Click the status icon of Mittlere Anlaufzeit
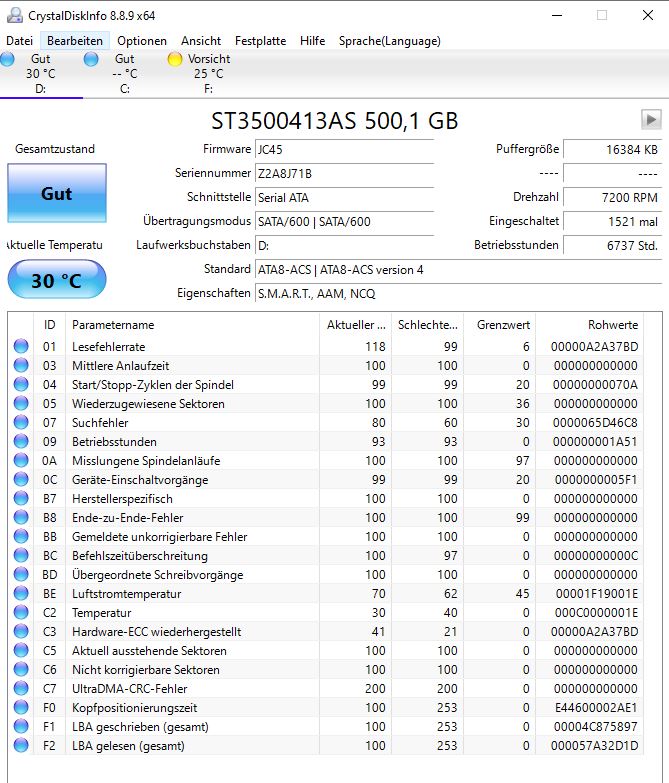The width and height of the screenshot is (669, 783). [21, 365]
